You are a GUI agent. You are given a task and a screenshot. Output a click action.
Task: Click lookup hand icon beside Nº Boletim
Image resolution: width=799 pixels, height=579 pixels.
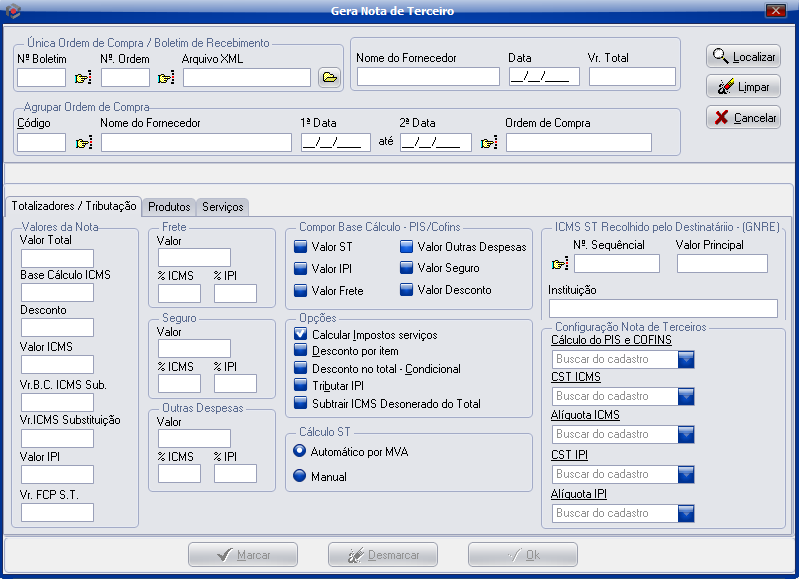[x=82, y=77]
